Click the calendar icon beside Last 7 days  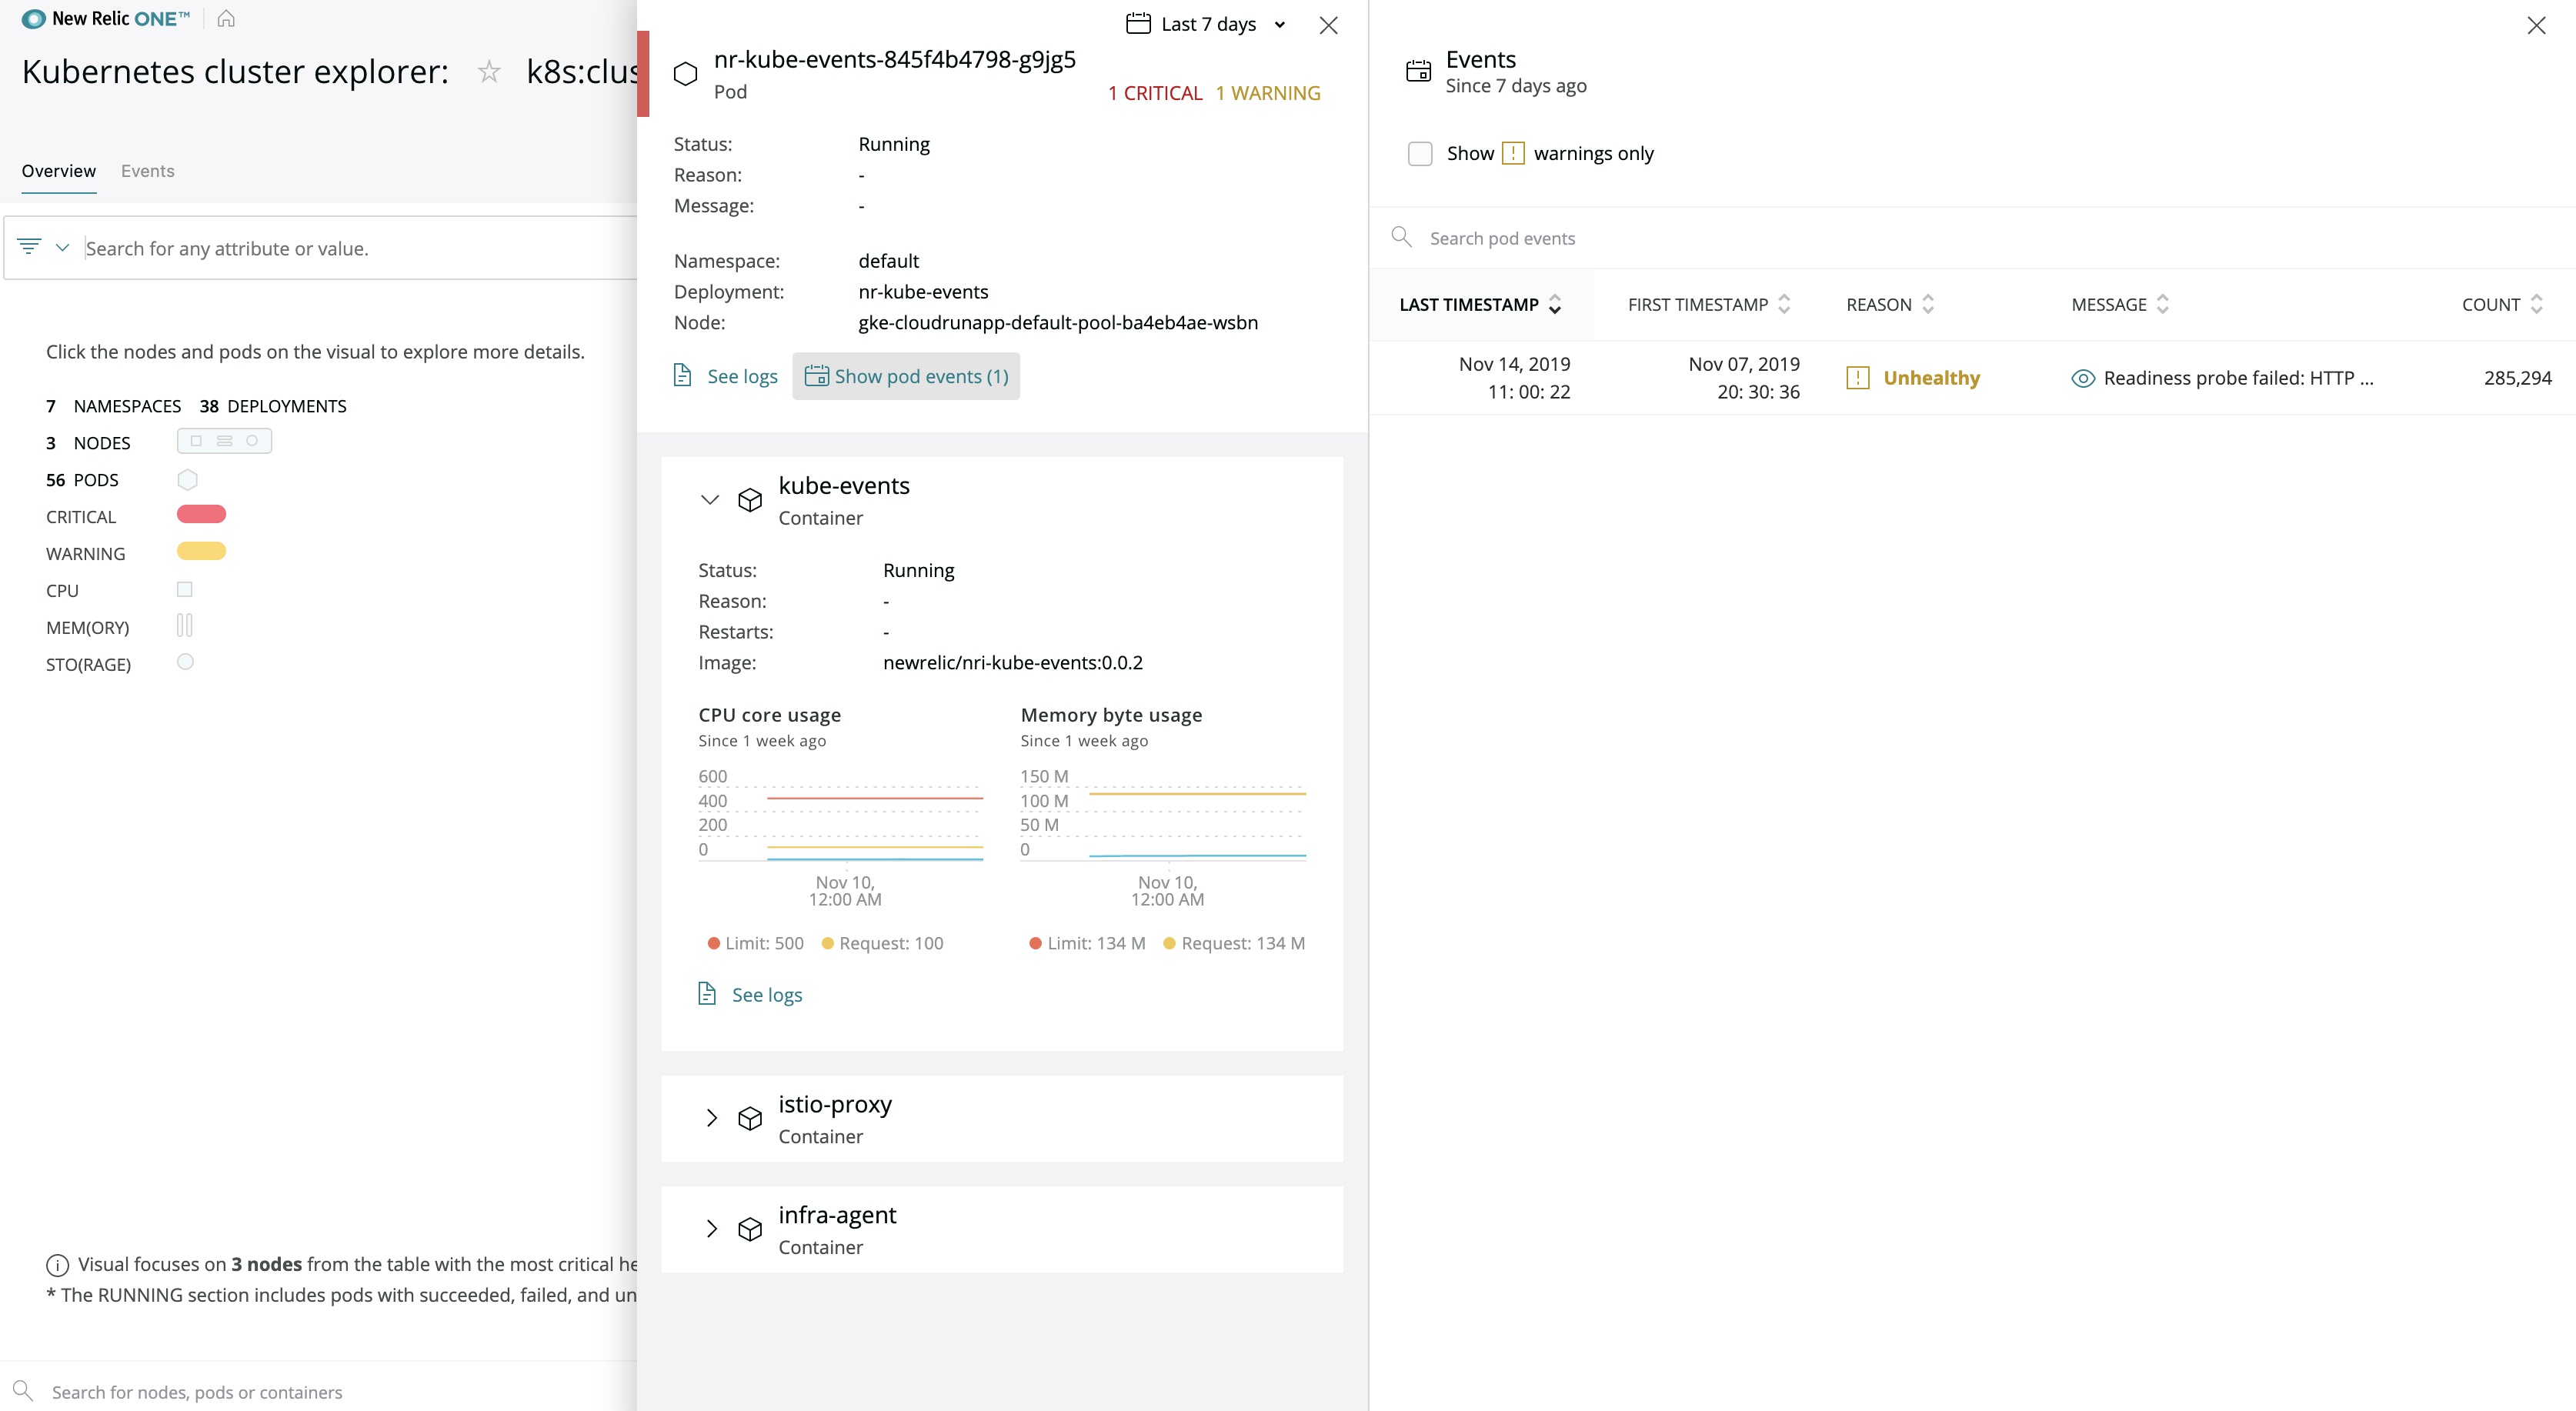coord(1138,24)
